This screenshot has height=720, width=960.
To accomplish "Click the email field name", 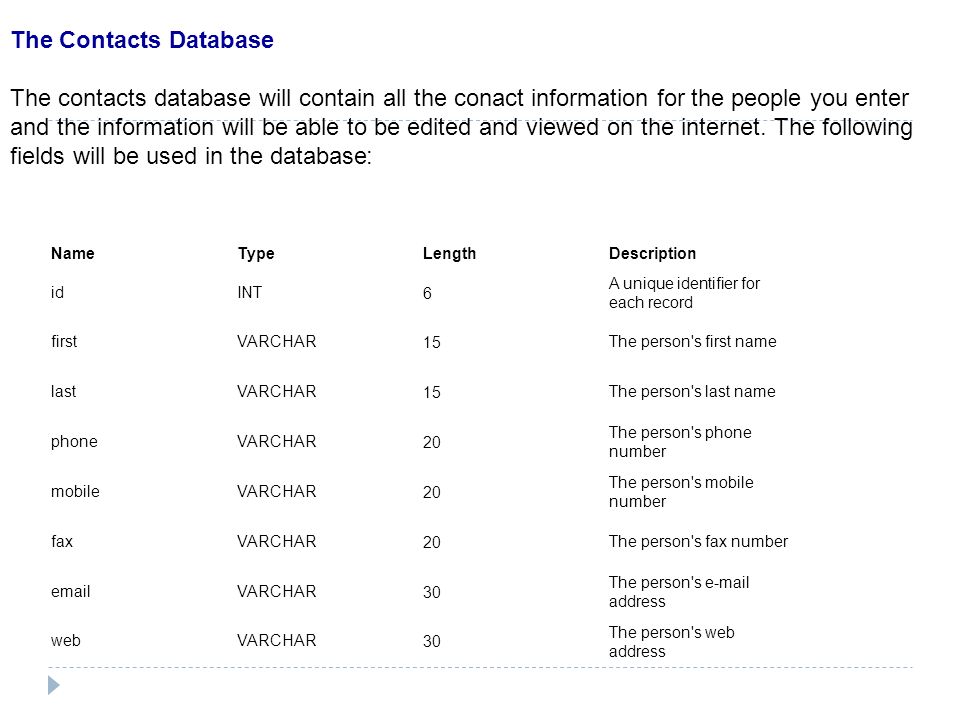I will [70, 591].
